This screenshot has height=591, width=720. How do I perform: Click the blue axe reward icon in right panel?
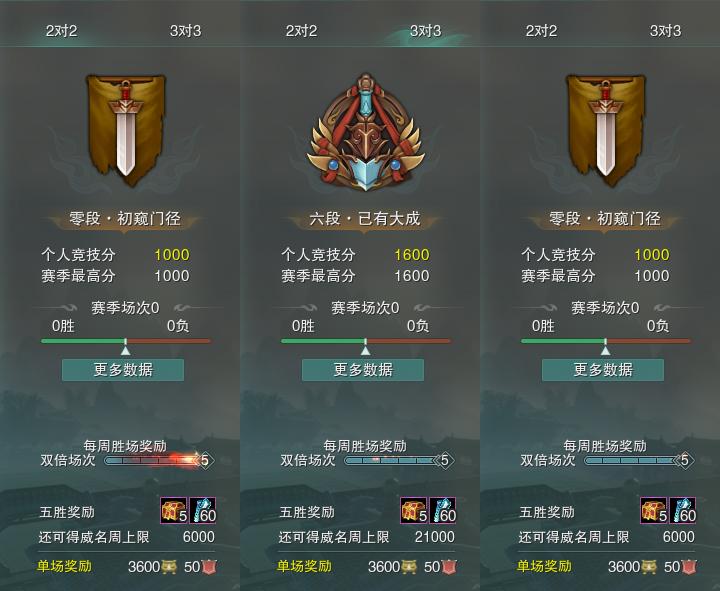683,510
